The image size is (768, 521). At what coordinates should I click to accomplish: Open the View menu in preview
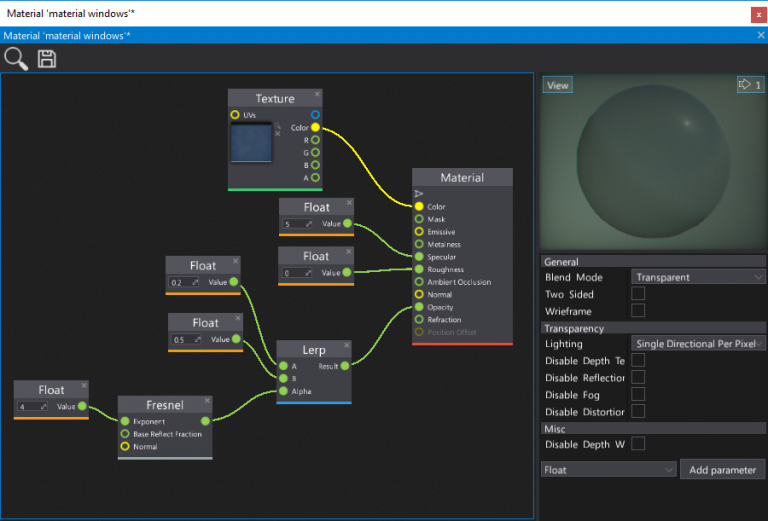[x=558, y=85]
